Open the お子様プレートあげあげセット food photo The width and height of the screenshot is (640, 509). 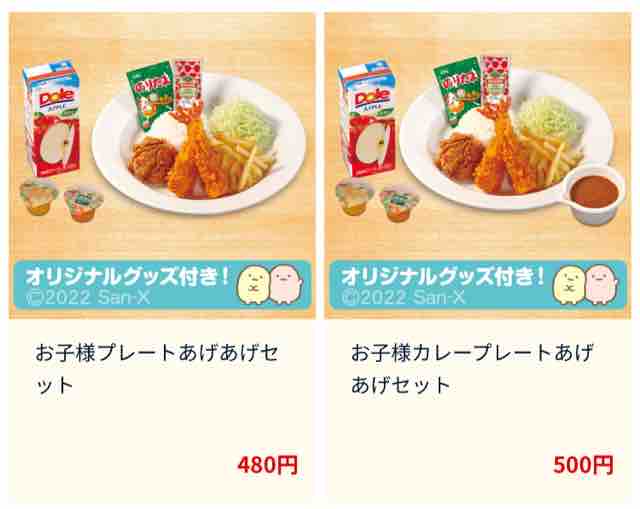point(162,165)
